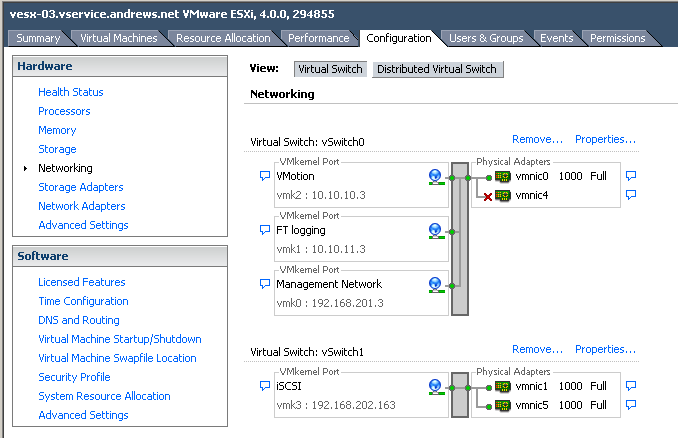Image resolution: width=678 pixels, height=438 pixels.
Task: Click the vSwitch0 gray switch bar graphic
Action: pyautogui.click(x=460, y=239)
